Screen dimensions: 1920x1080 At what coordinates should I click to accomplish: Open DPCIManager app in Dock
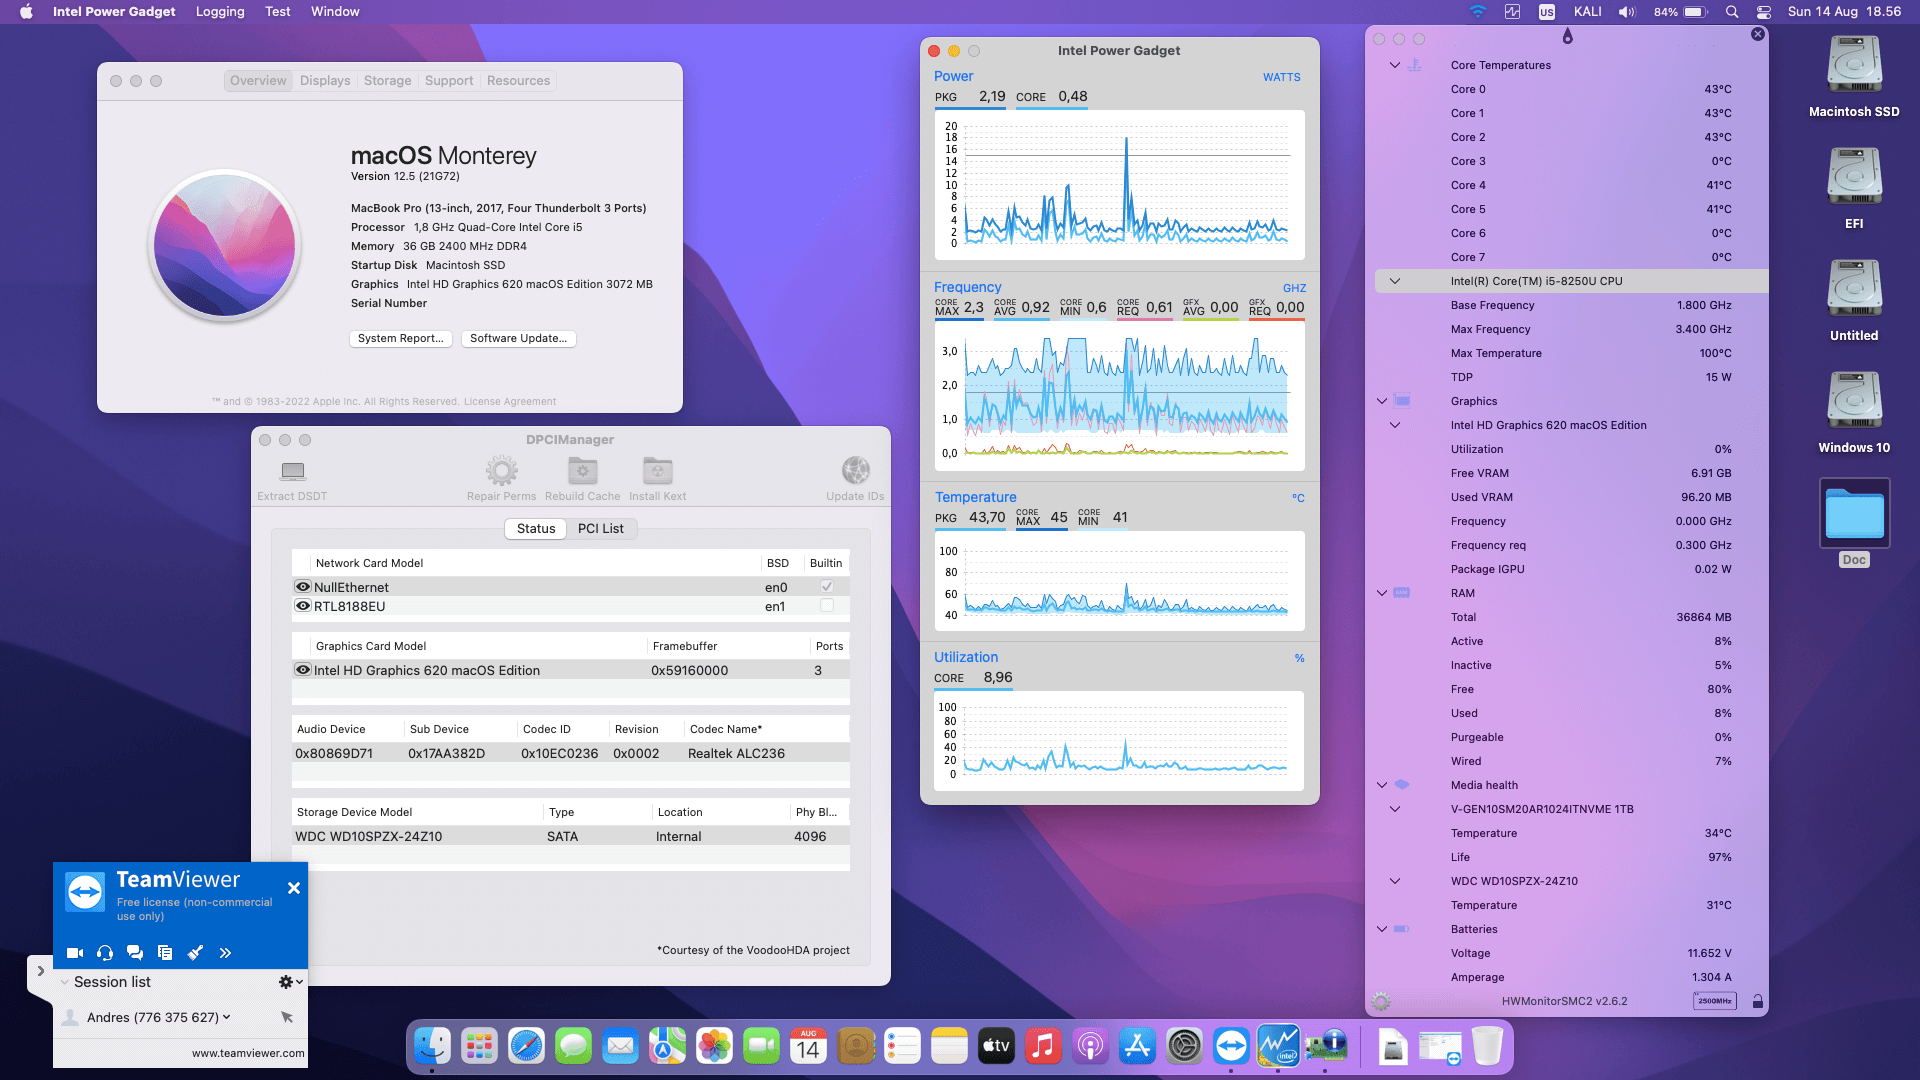pyautogui.click(x=1325, y=1046)
